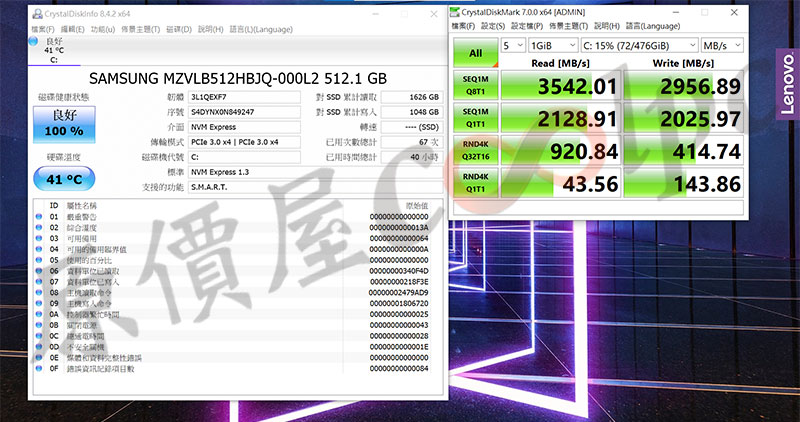The width and height of the screenshot is (800, 422).
Task: Click the status dot for attribute ID 04
Action: (39, 250)
